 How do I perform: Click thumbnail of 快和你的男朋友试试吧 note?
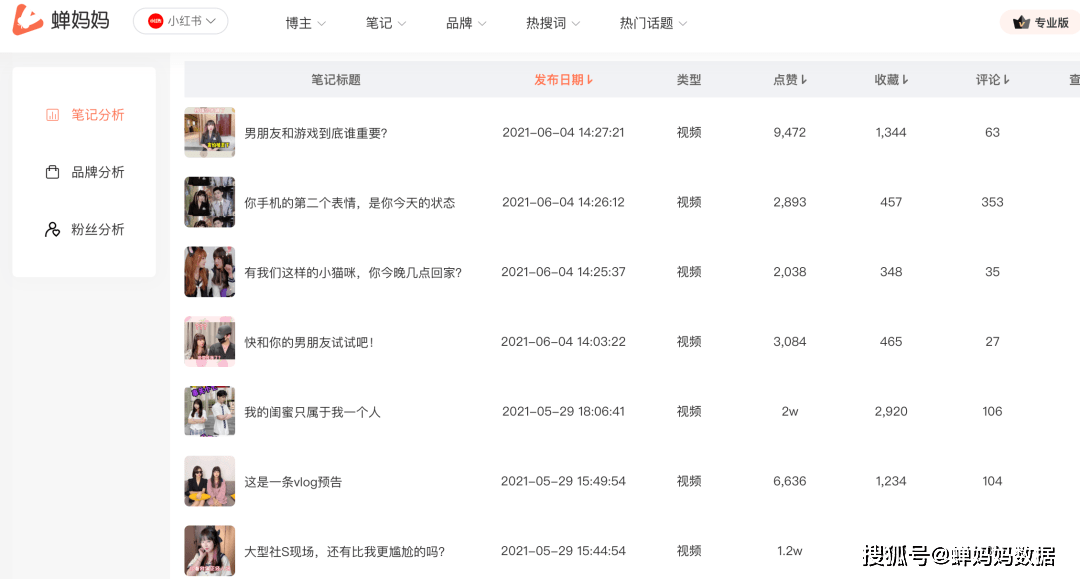209,342
